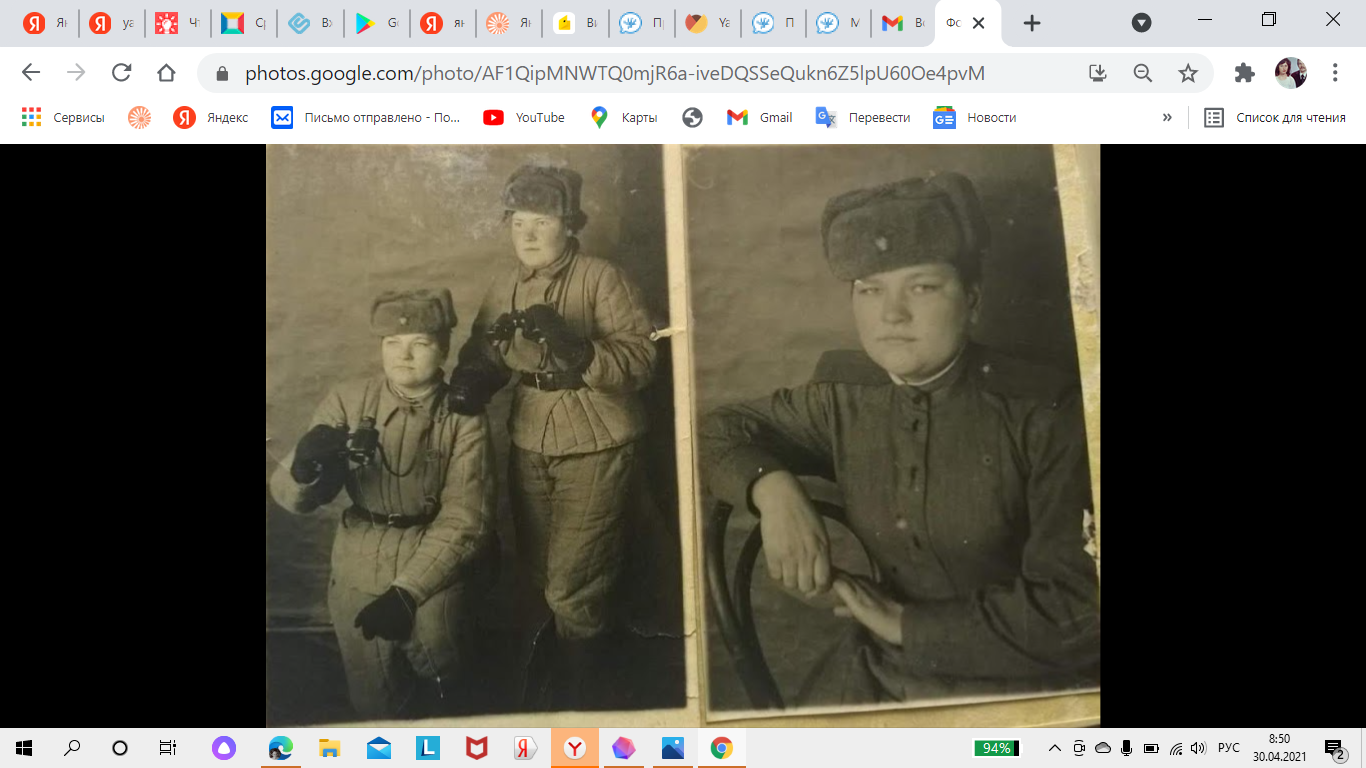
Task: Open the tab search dropdown arrow
Action: pyautogui.click(x=1141, y=23)
